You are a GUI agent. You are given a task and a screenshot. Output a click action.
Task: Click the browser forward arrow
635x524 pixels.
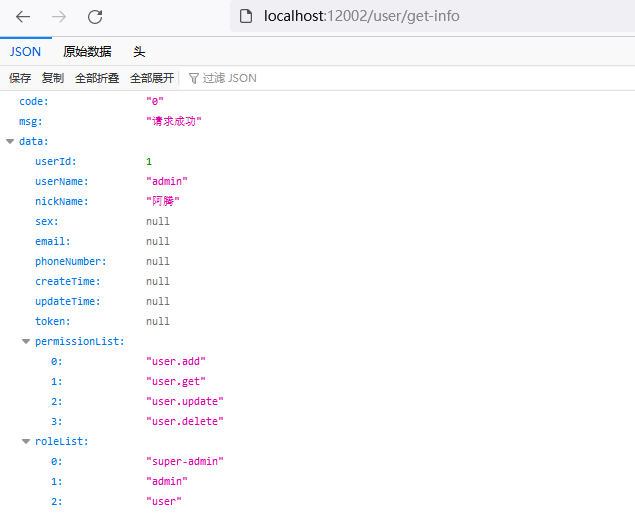(59, 17)
